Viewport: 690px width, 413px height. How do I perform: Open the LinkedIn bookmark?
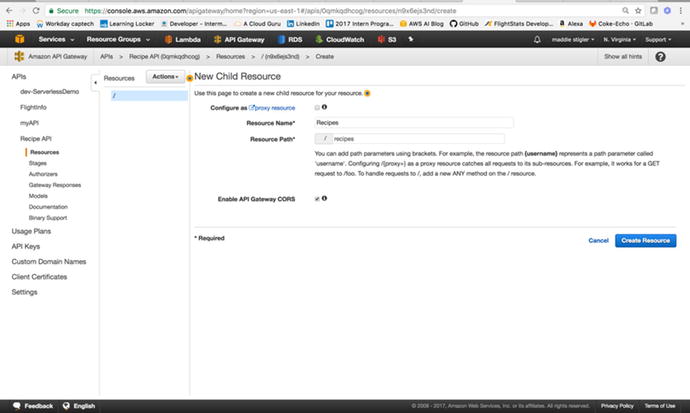[303, 24]
